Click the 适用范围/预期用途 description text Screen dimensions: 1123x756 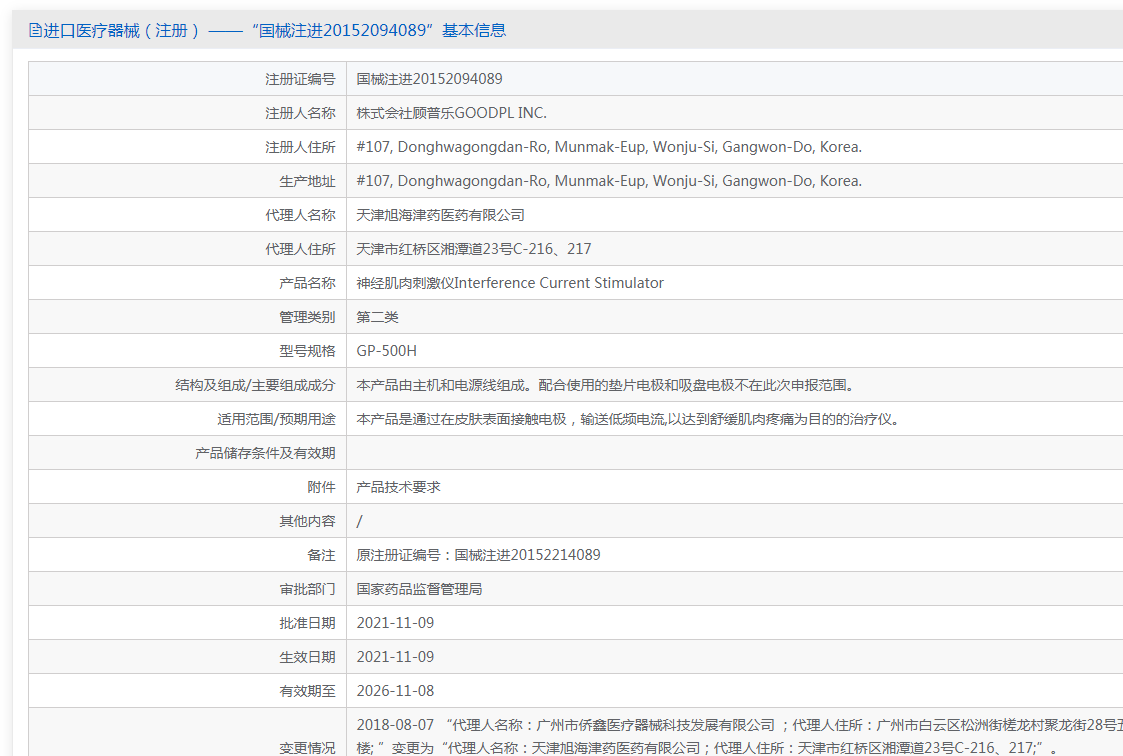tap(627, 419)
